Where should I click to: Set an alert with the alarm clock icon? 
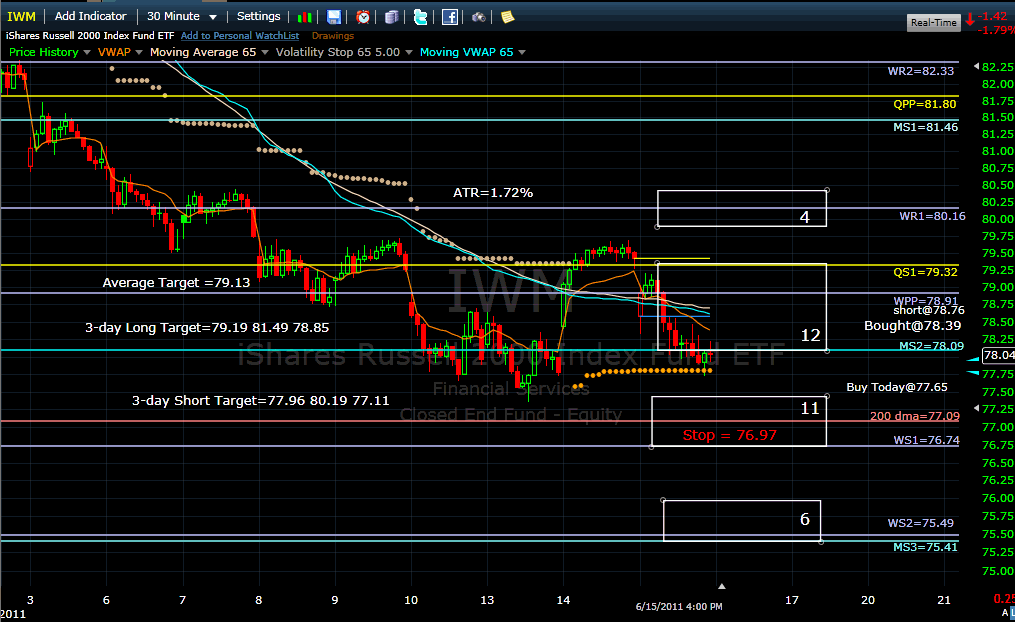click(x=363, y=17)
